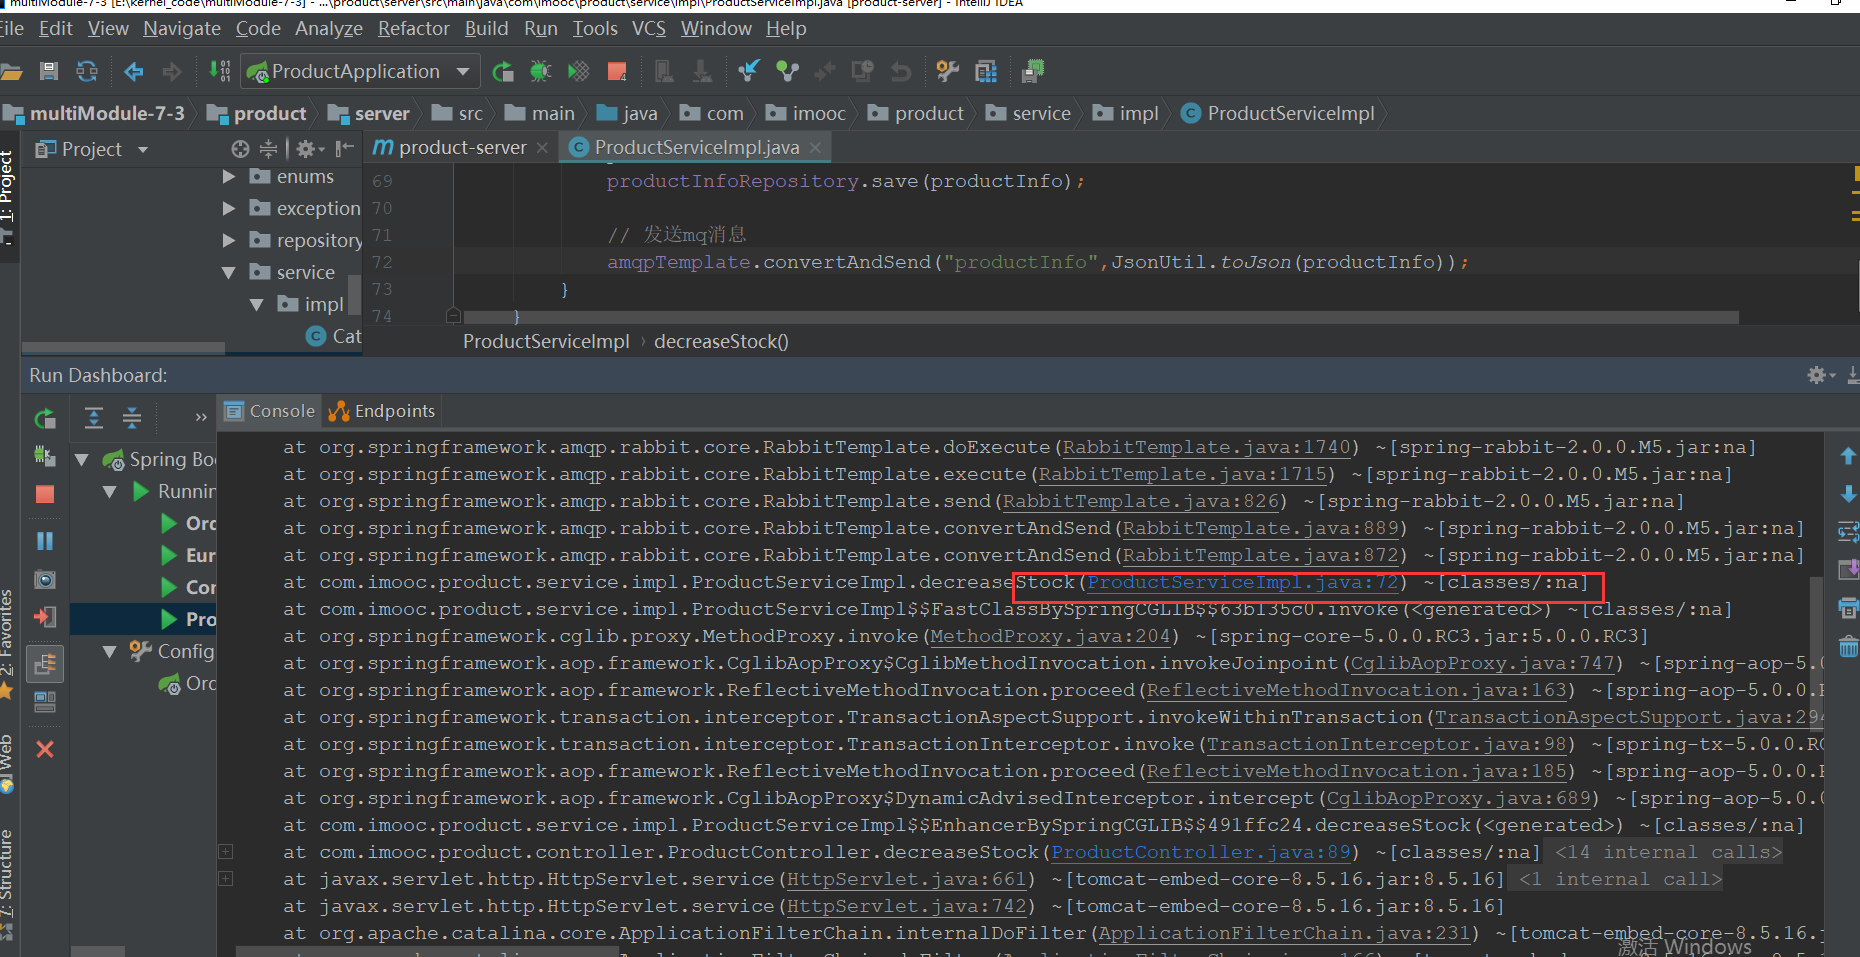Toggle group-by-type tree view in Run Dashboard
Viewport: 1860px width, 957px height.
click(45, 663)
